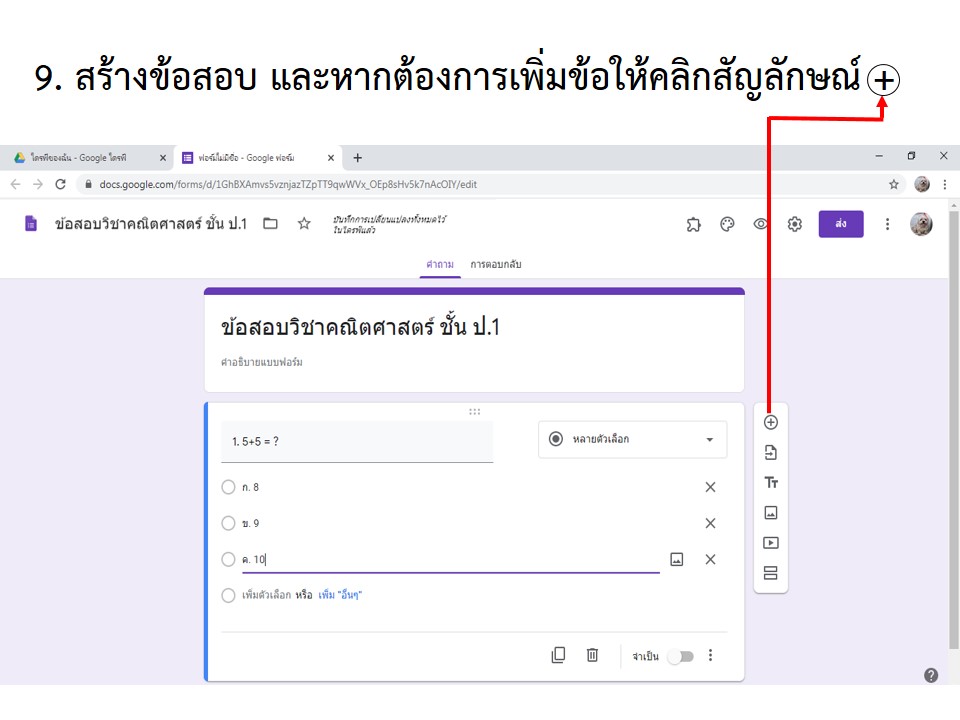Preview the form with the eye icon
The width and height of the screenshot is (960, 720).
click(761, 224)
